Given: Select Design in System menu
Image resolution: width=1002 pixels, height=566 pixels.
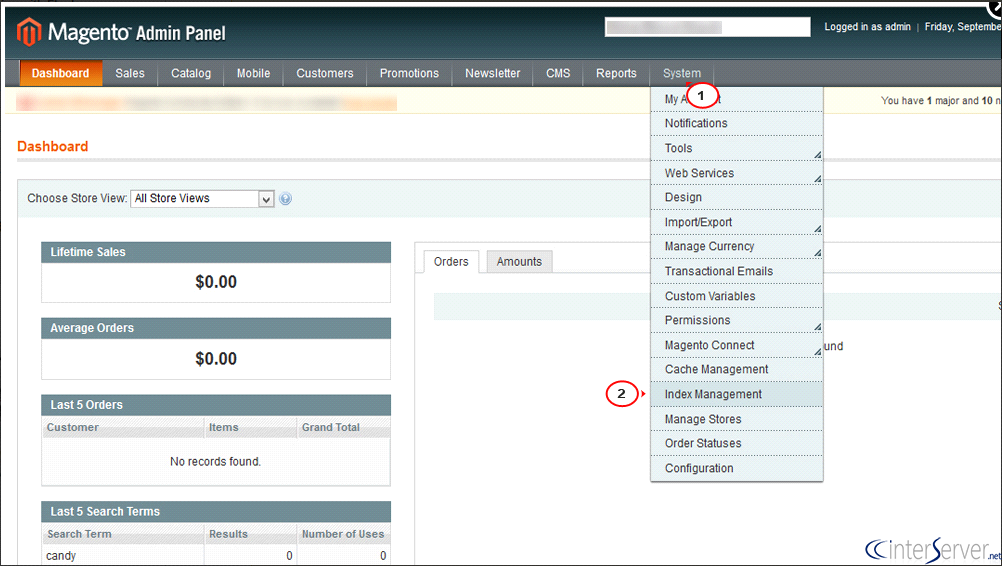Looking at the screenshot, I should pos(737,197).
